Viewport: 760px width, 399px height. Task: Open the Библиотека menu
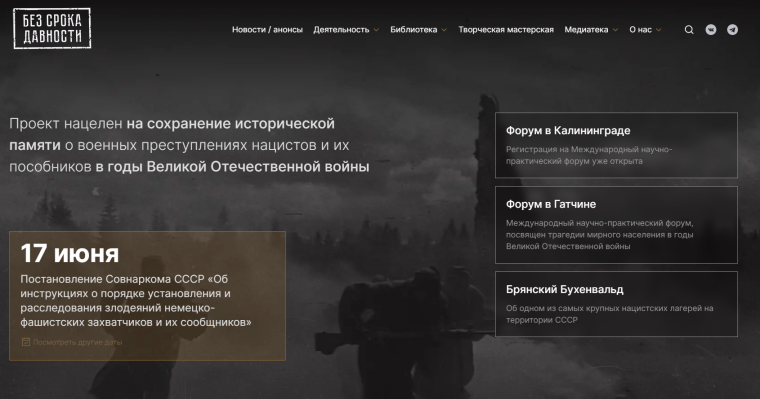[413, 30]
